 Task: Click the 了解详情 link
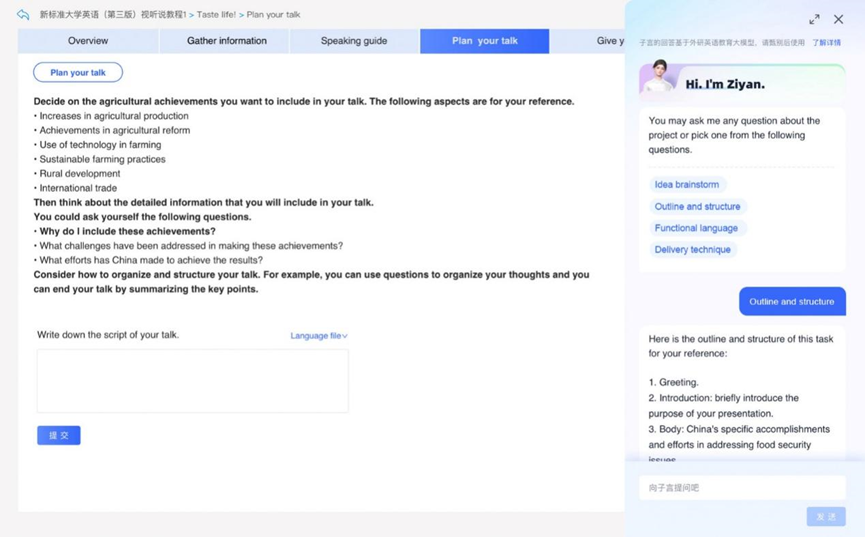coord(826,43)
